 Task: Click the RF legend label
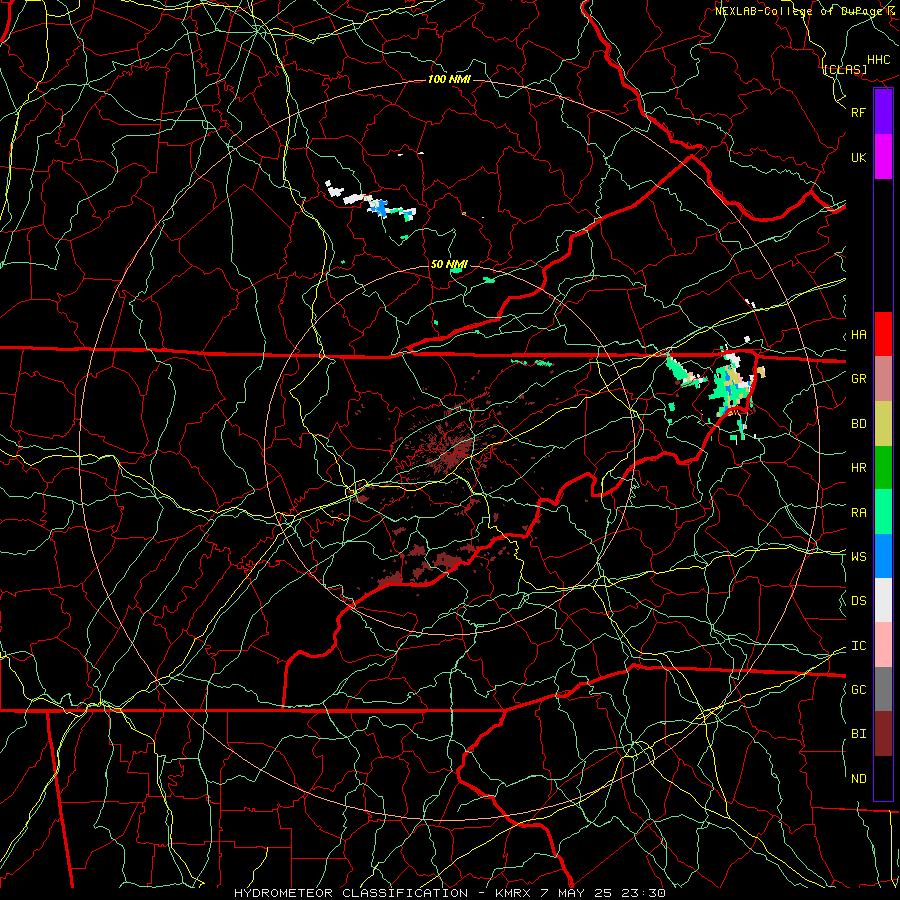pyautogui.click(x=859, y=112)
